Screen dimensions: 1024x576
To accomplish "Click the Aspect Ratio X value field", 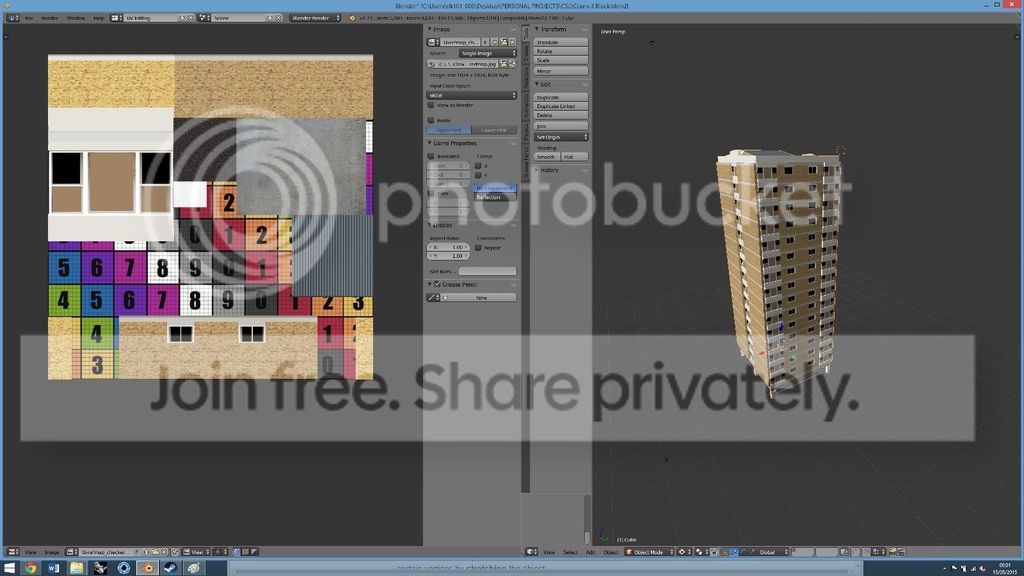I will tap(448, 248).
